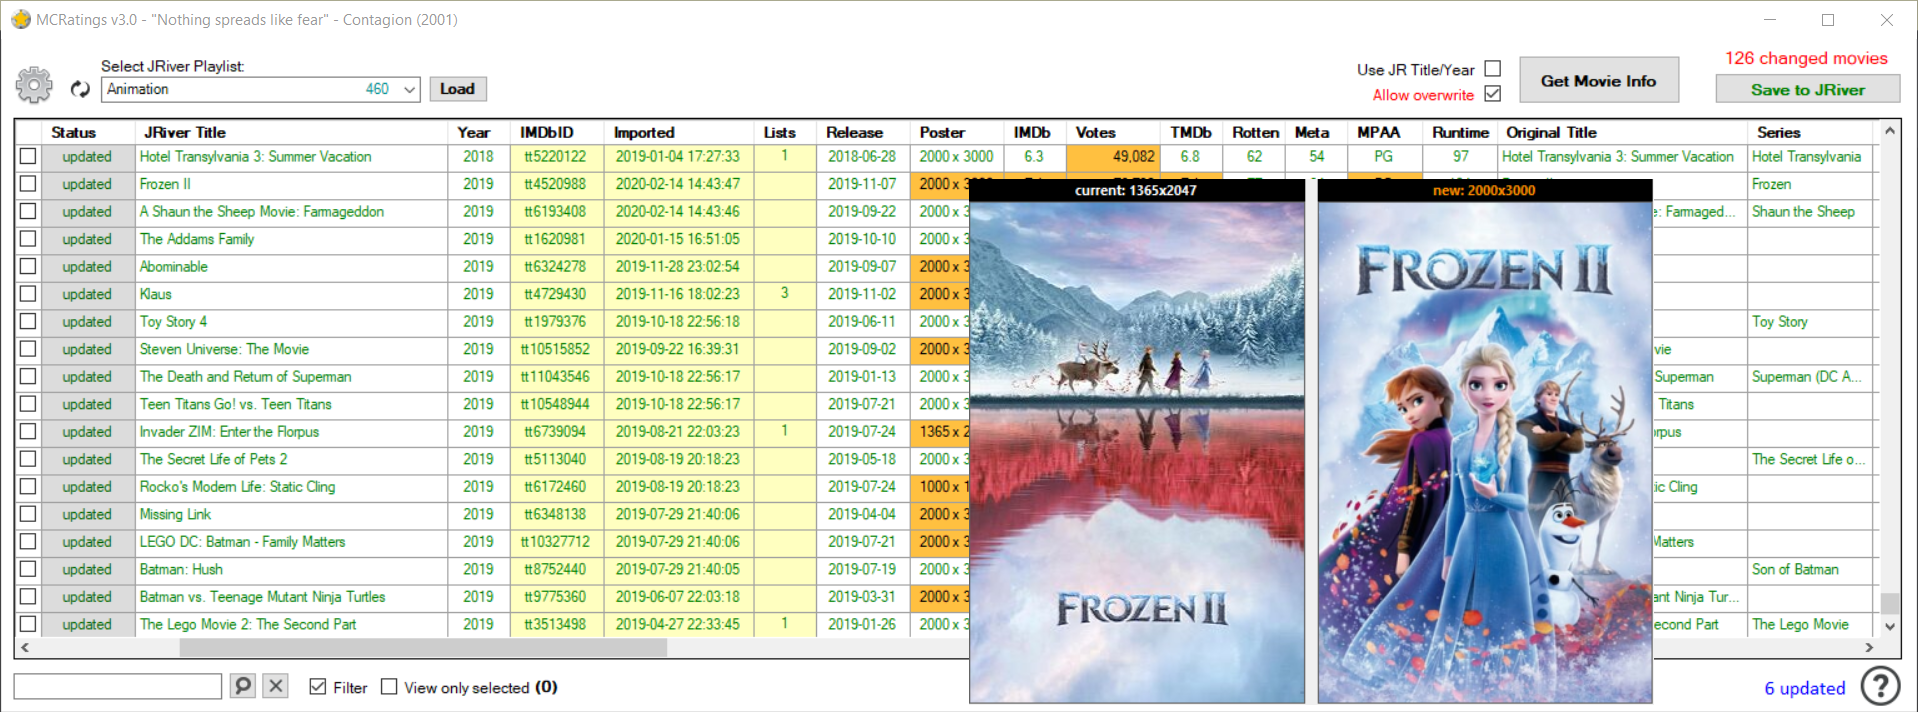The width and height of the screenshot is (1918, 712).
Task: Click 'Invader ZIM: Enter the Florpus' cell
Action: (292, 432)
